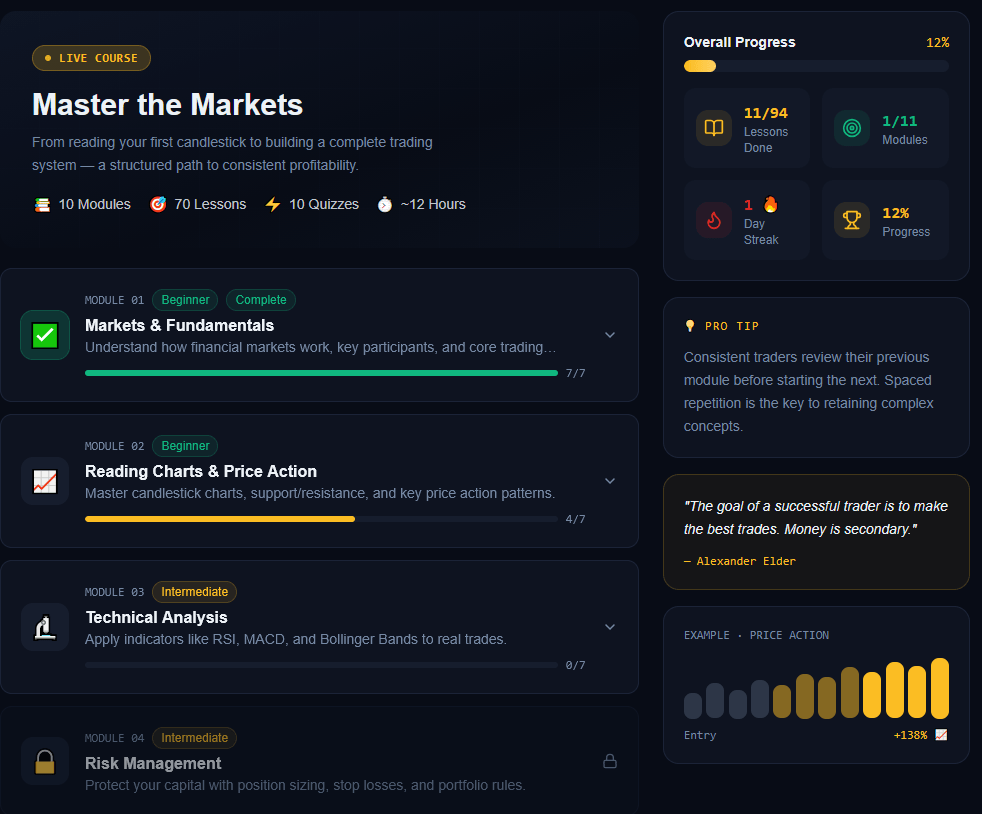Click the green checkmark icon for Module 01

coord(45,335)
